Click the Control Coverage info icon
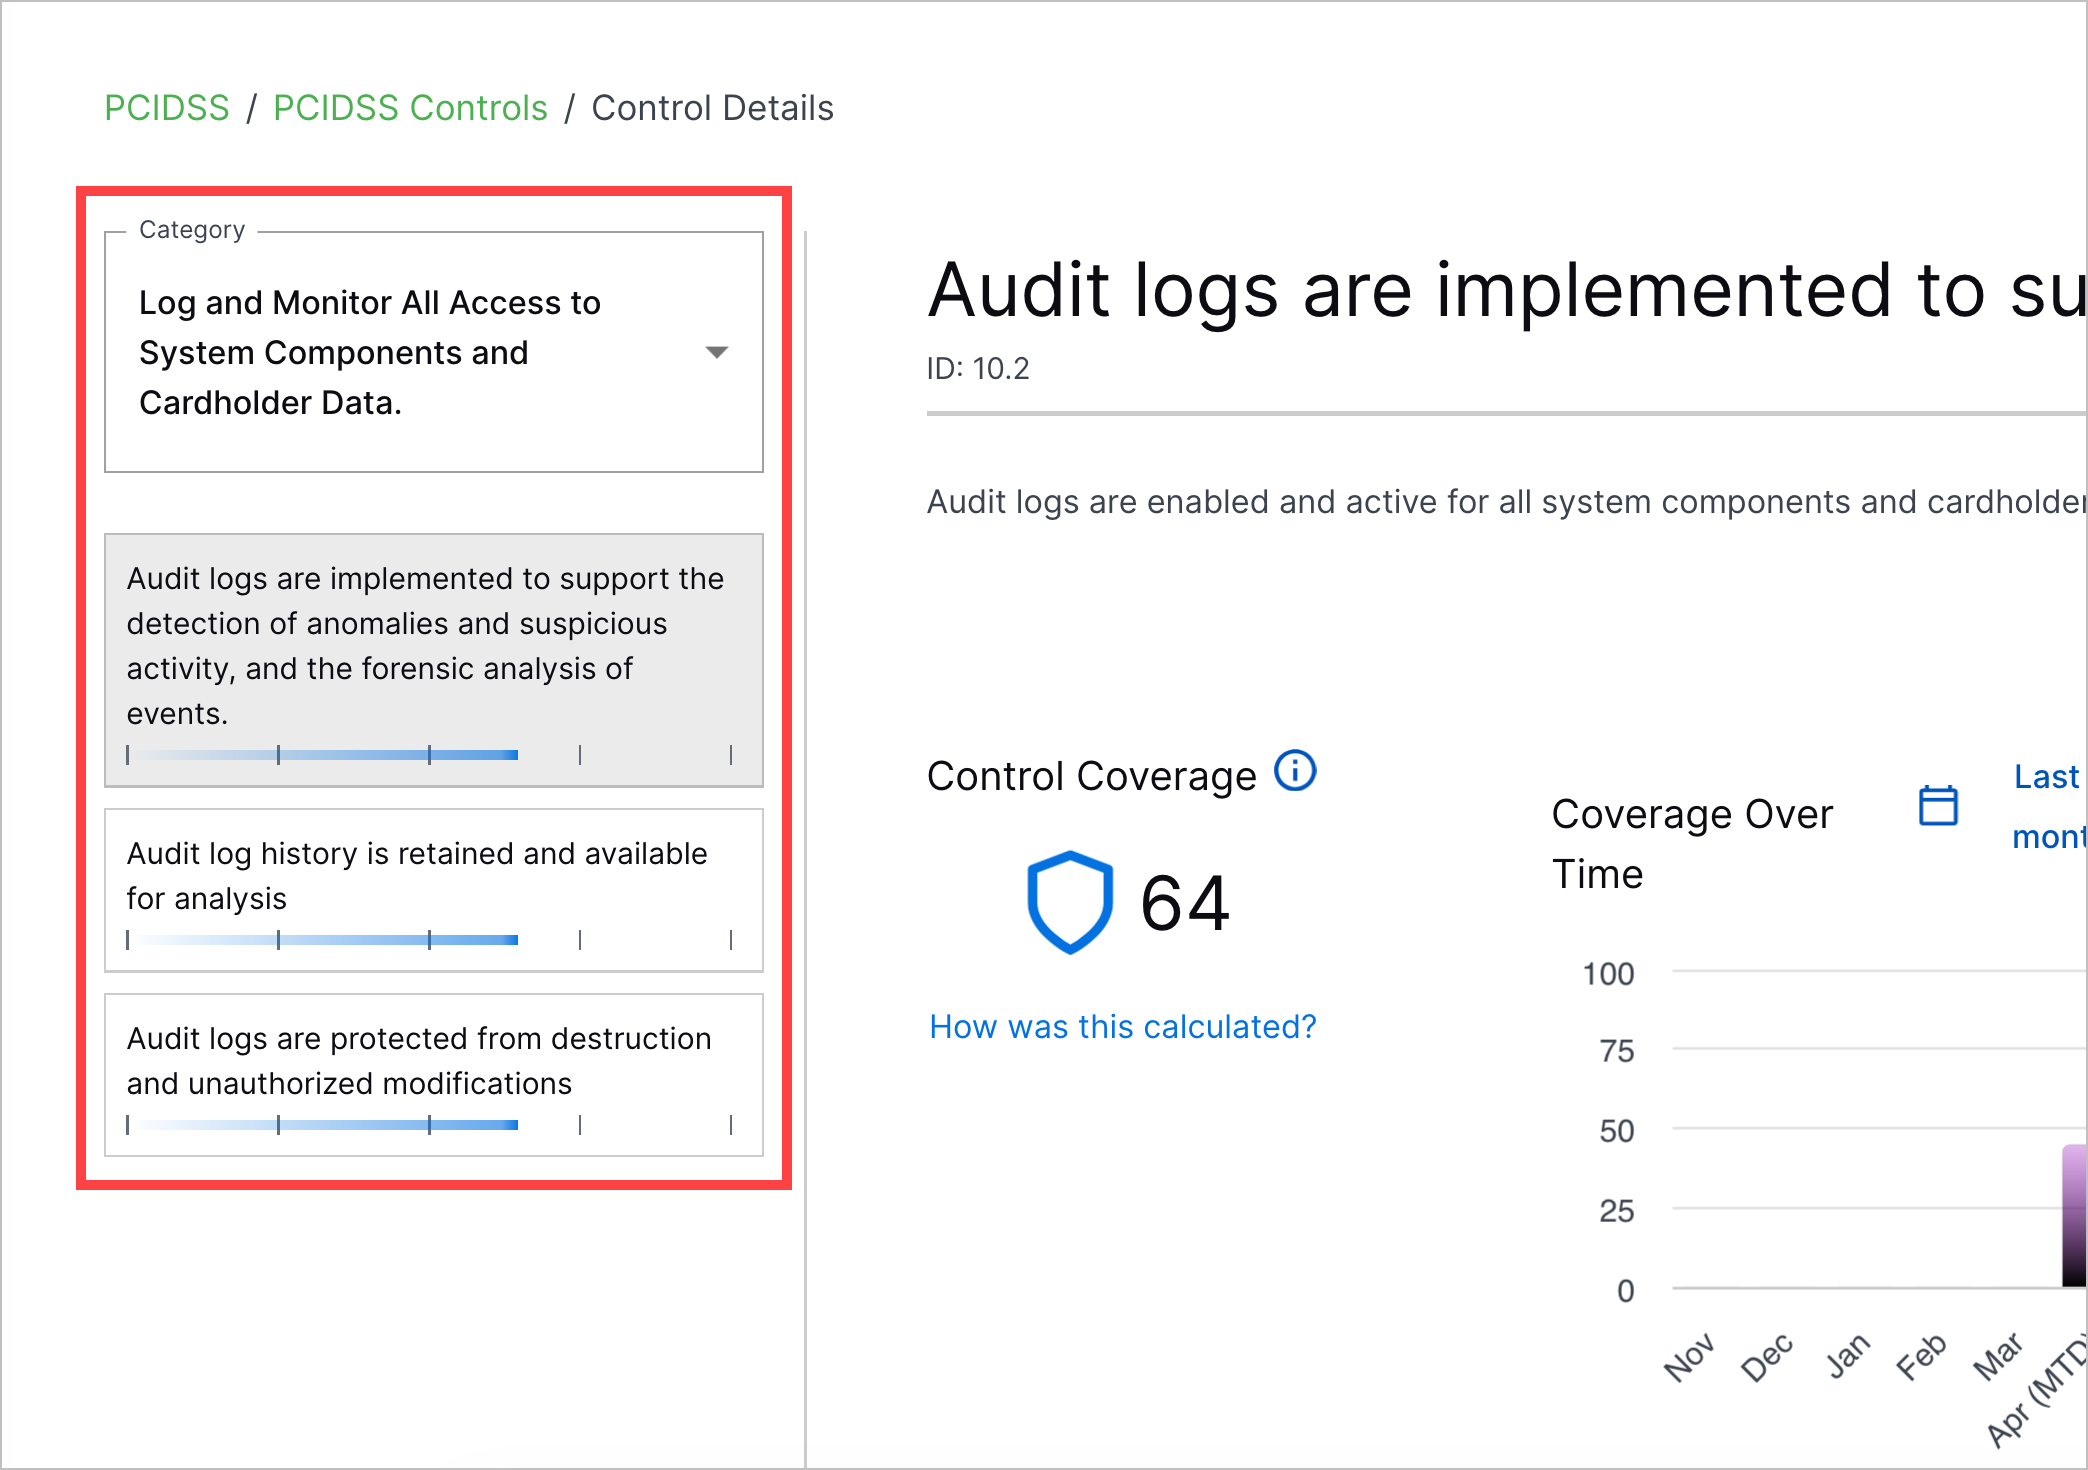The image size is (2088, 1470). tap(1295, 771)
